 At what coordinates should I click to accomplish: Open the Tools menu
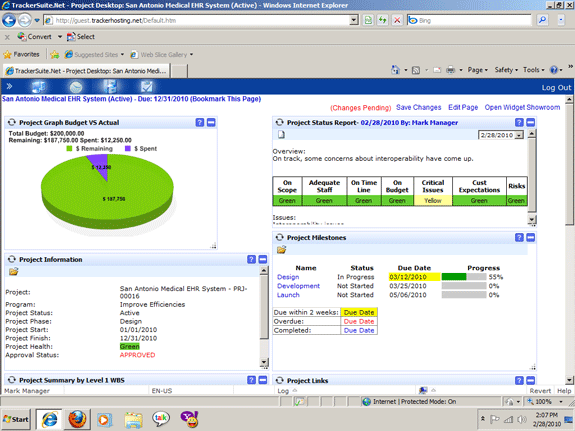pos(533,70)
